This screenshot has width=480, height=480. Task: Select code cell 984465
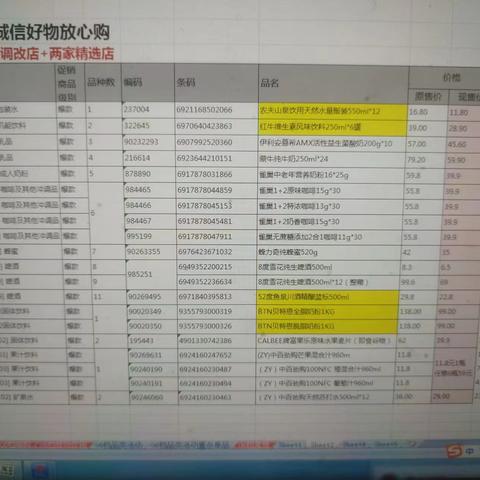coord(150,189)
